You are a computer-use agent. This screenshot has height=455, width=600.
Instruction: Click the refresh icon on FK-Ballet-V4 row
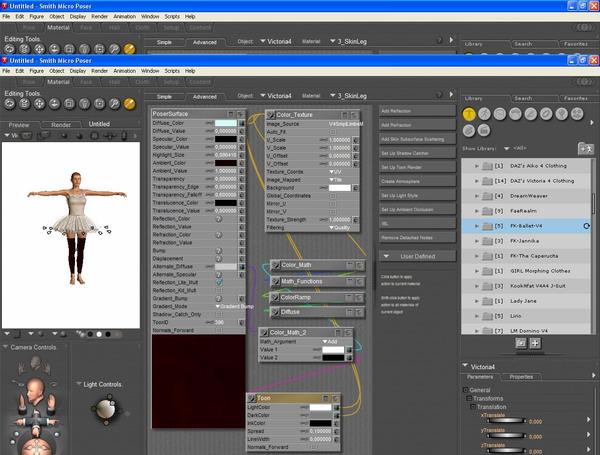tap(586, 226)
